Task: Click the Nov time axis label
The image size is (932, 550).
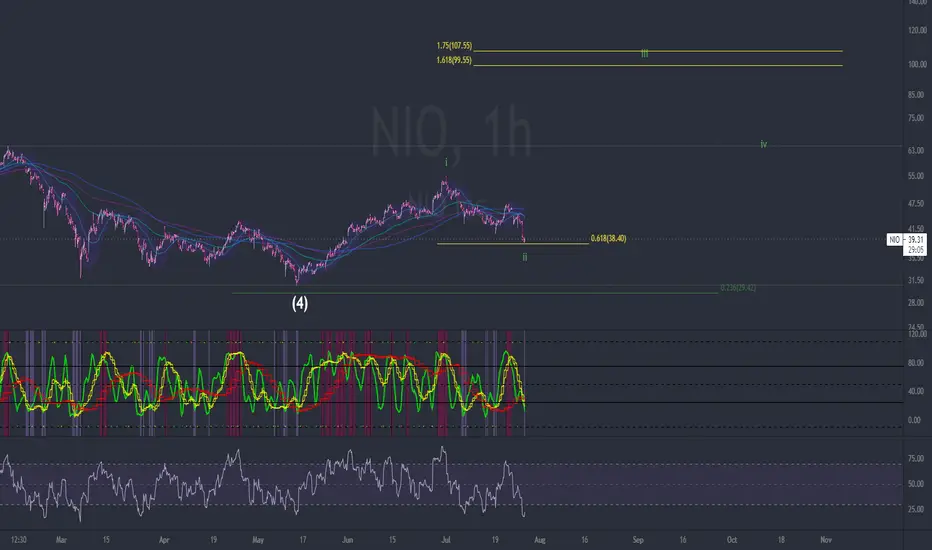Action: (826, 540)
